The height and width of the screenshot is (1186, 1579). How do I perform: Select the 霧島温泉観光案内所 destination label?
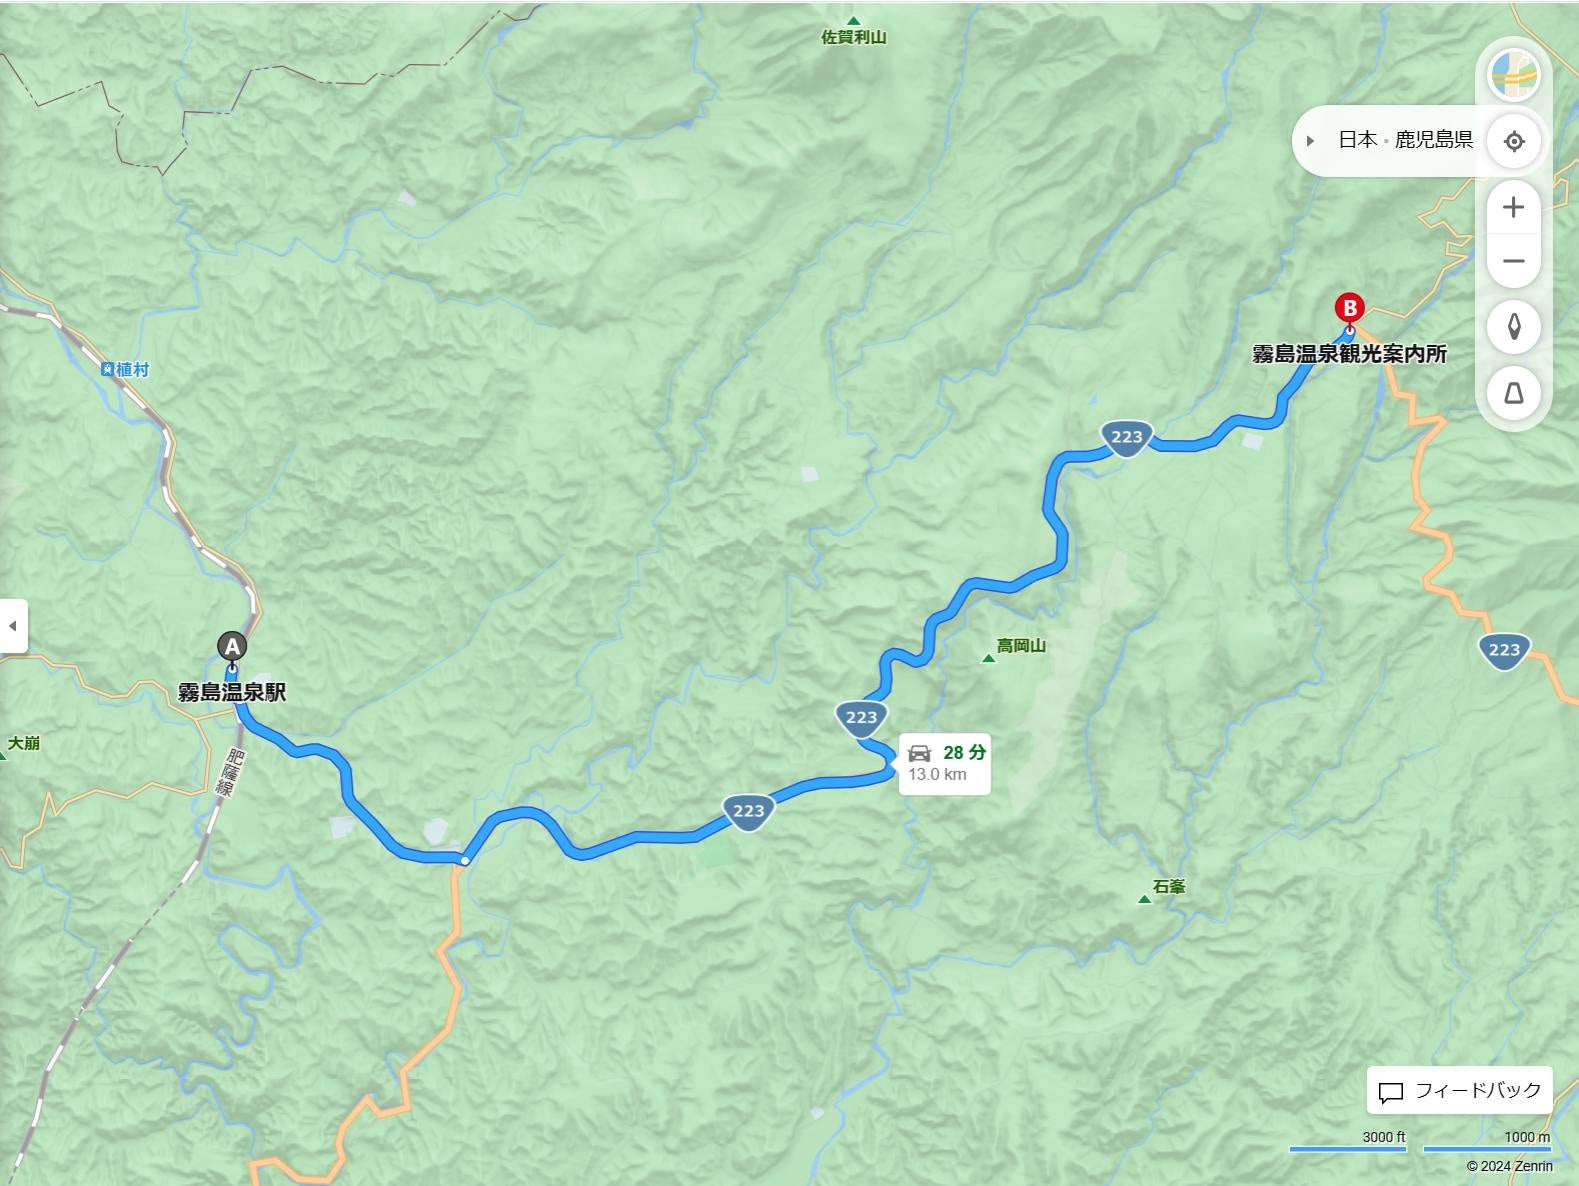point(1349,354)
